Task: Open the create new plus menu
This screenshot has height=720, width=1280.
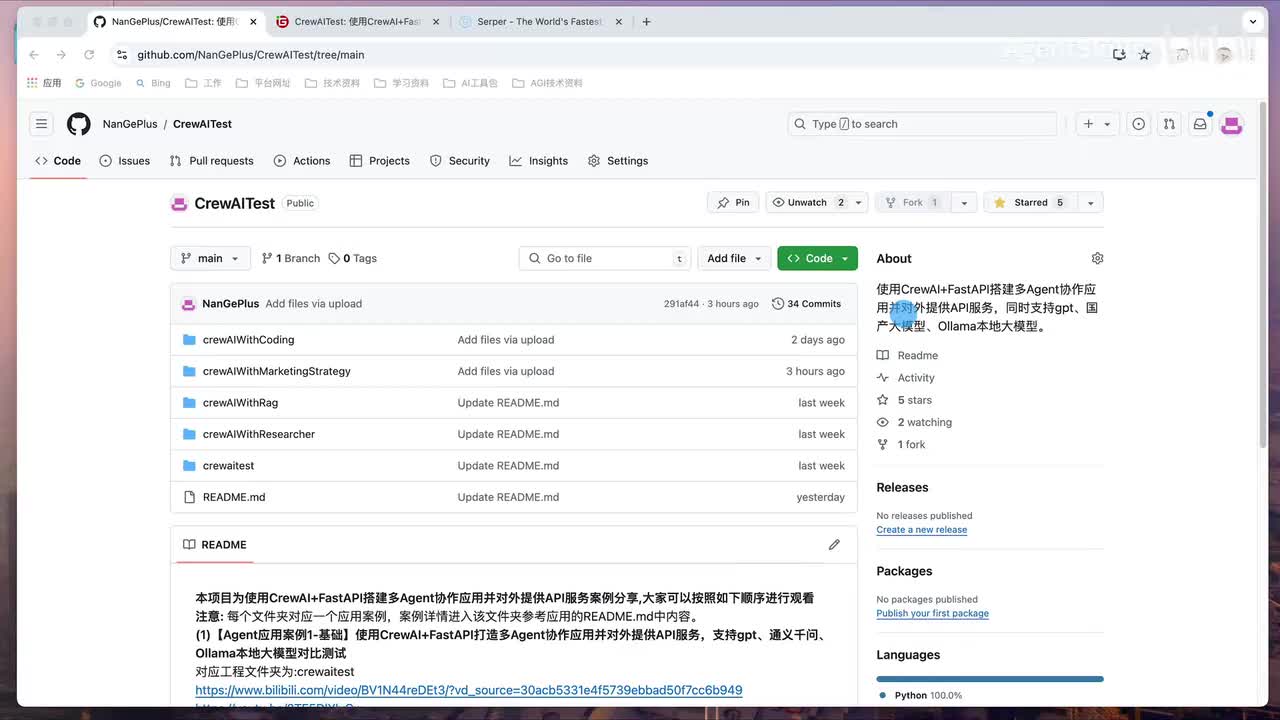Action: (x=1096, y=124)
